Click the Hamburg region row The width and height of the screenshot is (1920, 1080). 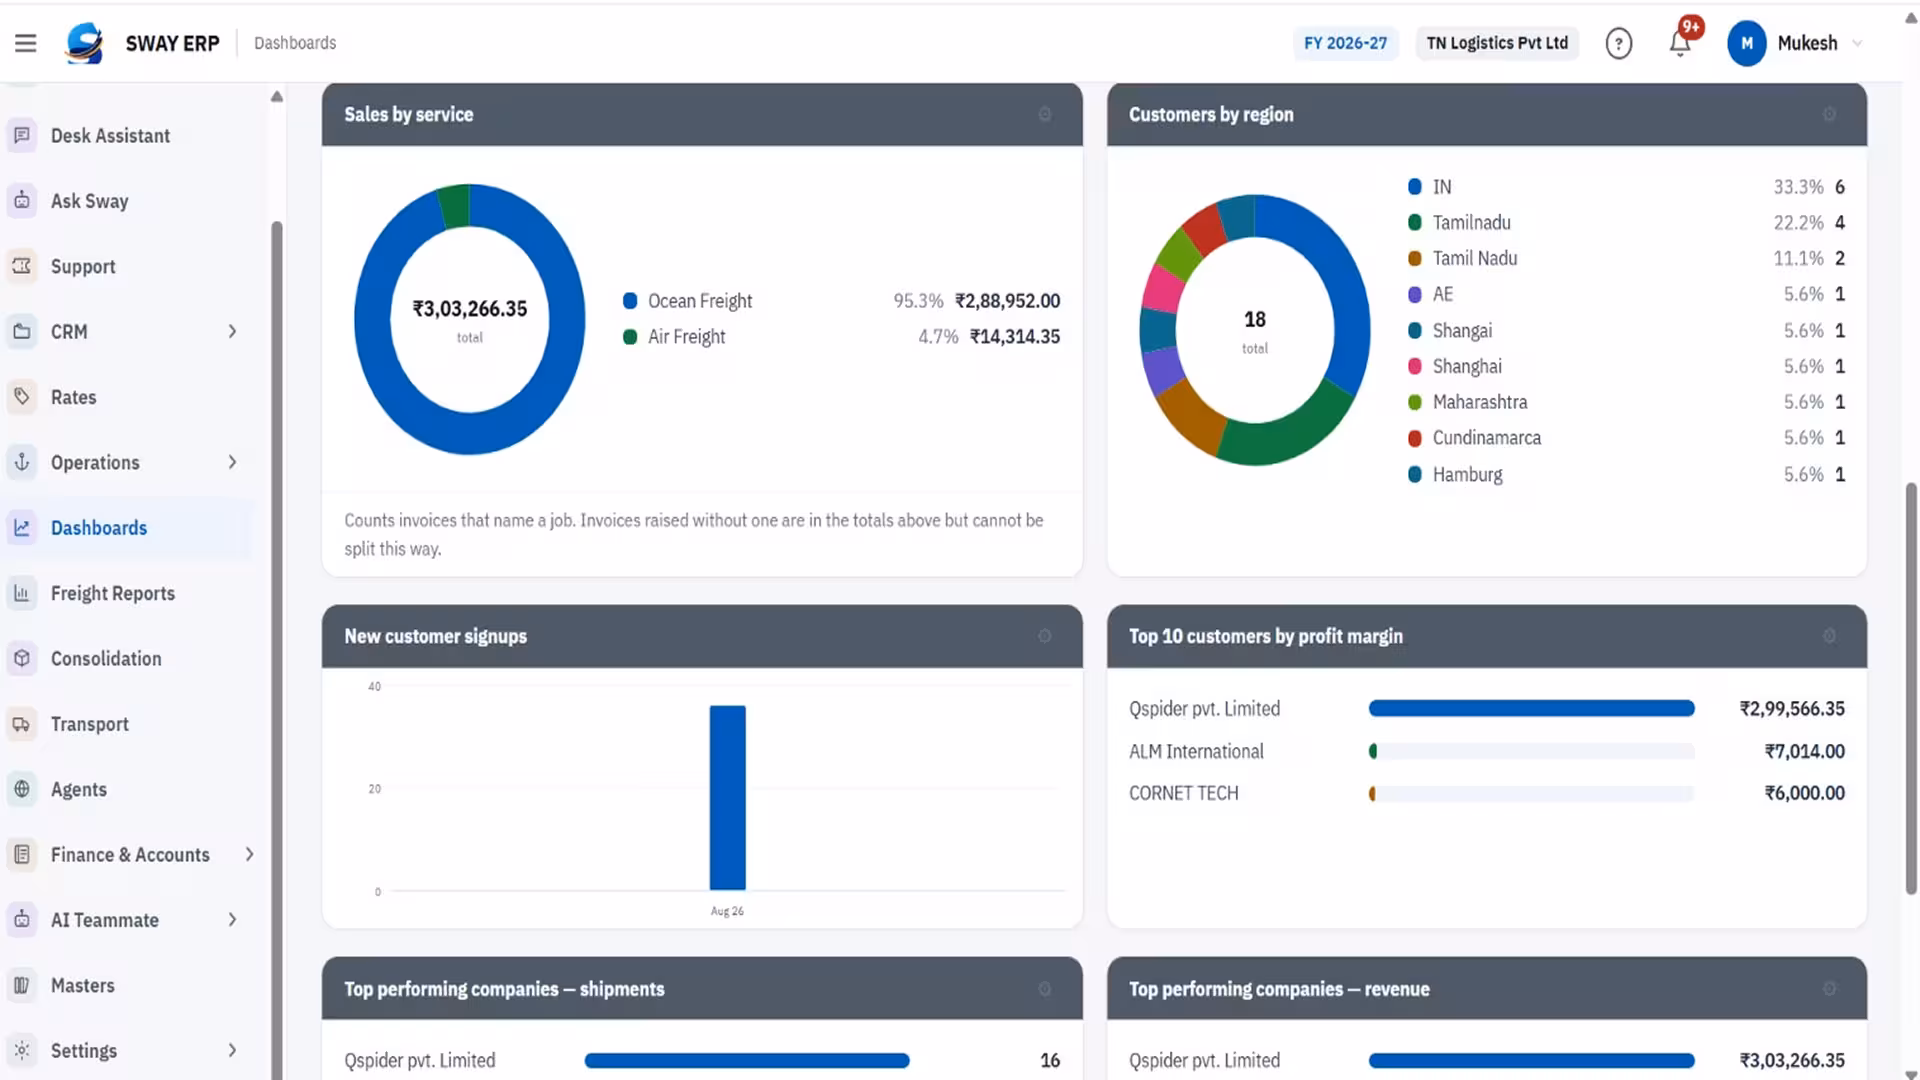(1626, 474)
